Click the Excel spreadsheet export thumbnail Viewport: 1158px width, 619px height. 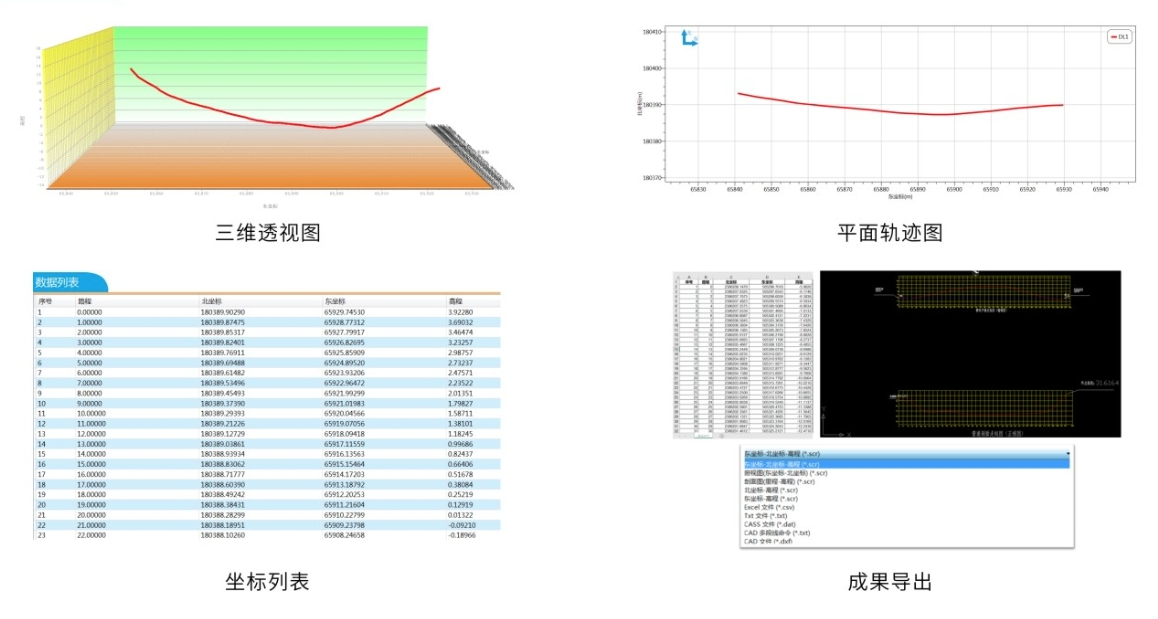coord(743,355)
